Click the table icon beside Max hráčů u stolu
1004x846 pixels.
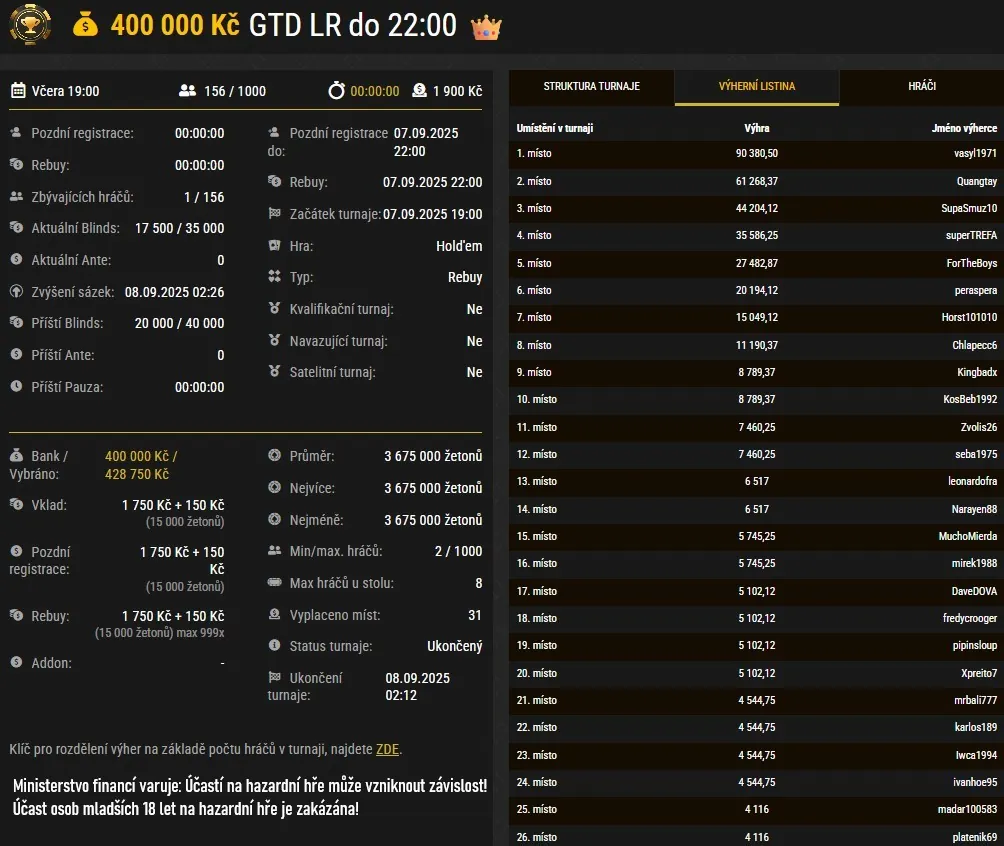(275, 582)
